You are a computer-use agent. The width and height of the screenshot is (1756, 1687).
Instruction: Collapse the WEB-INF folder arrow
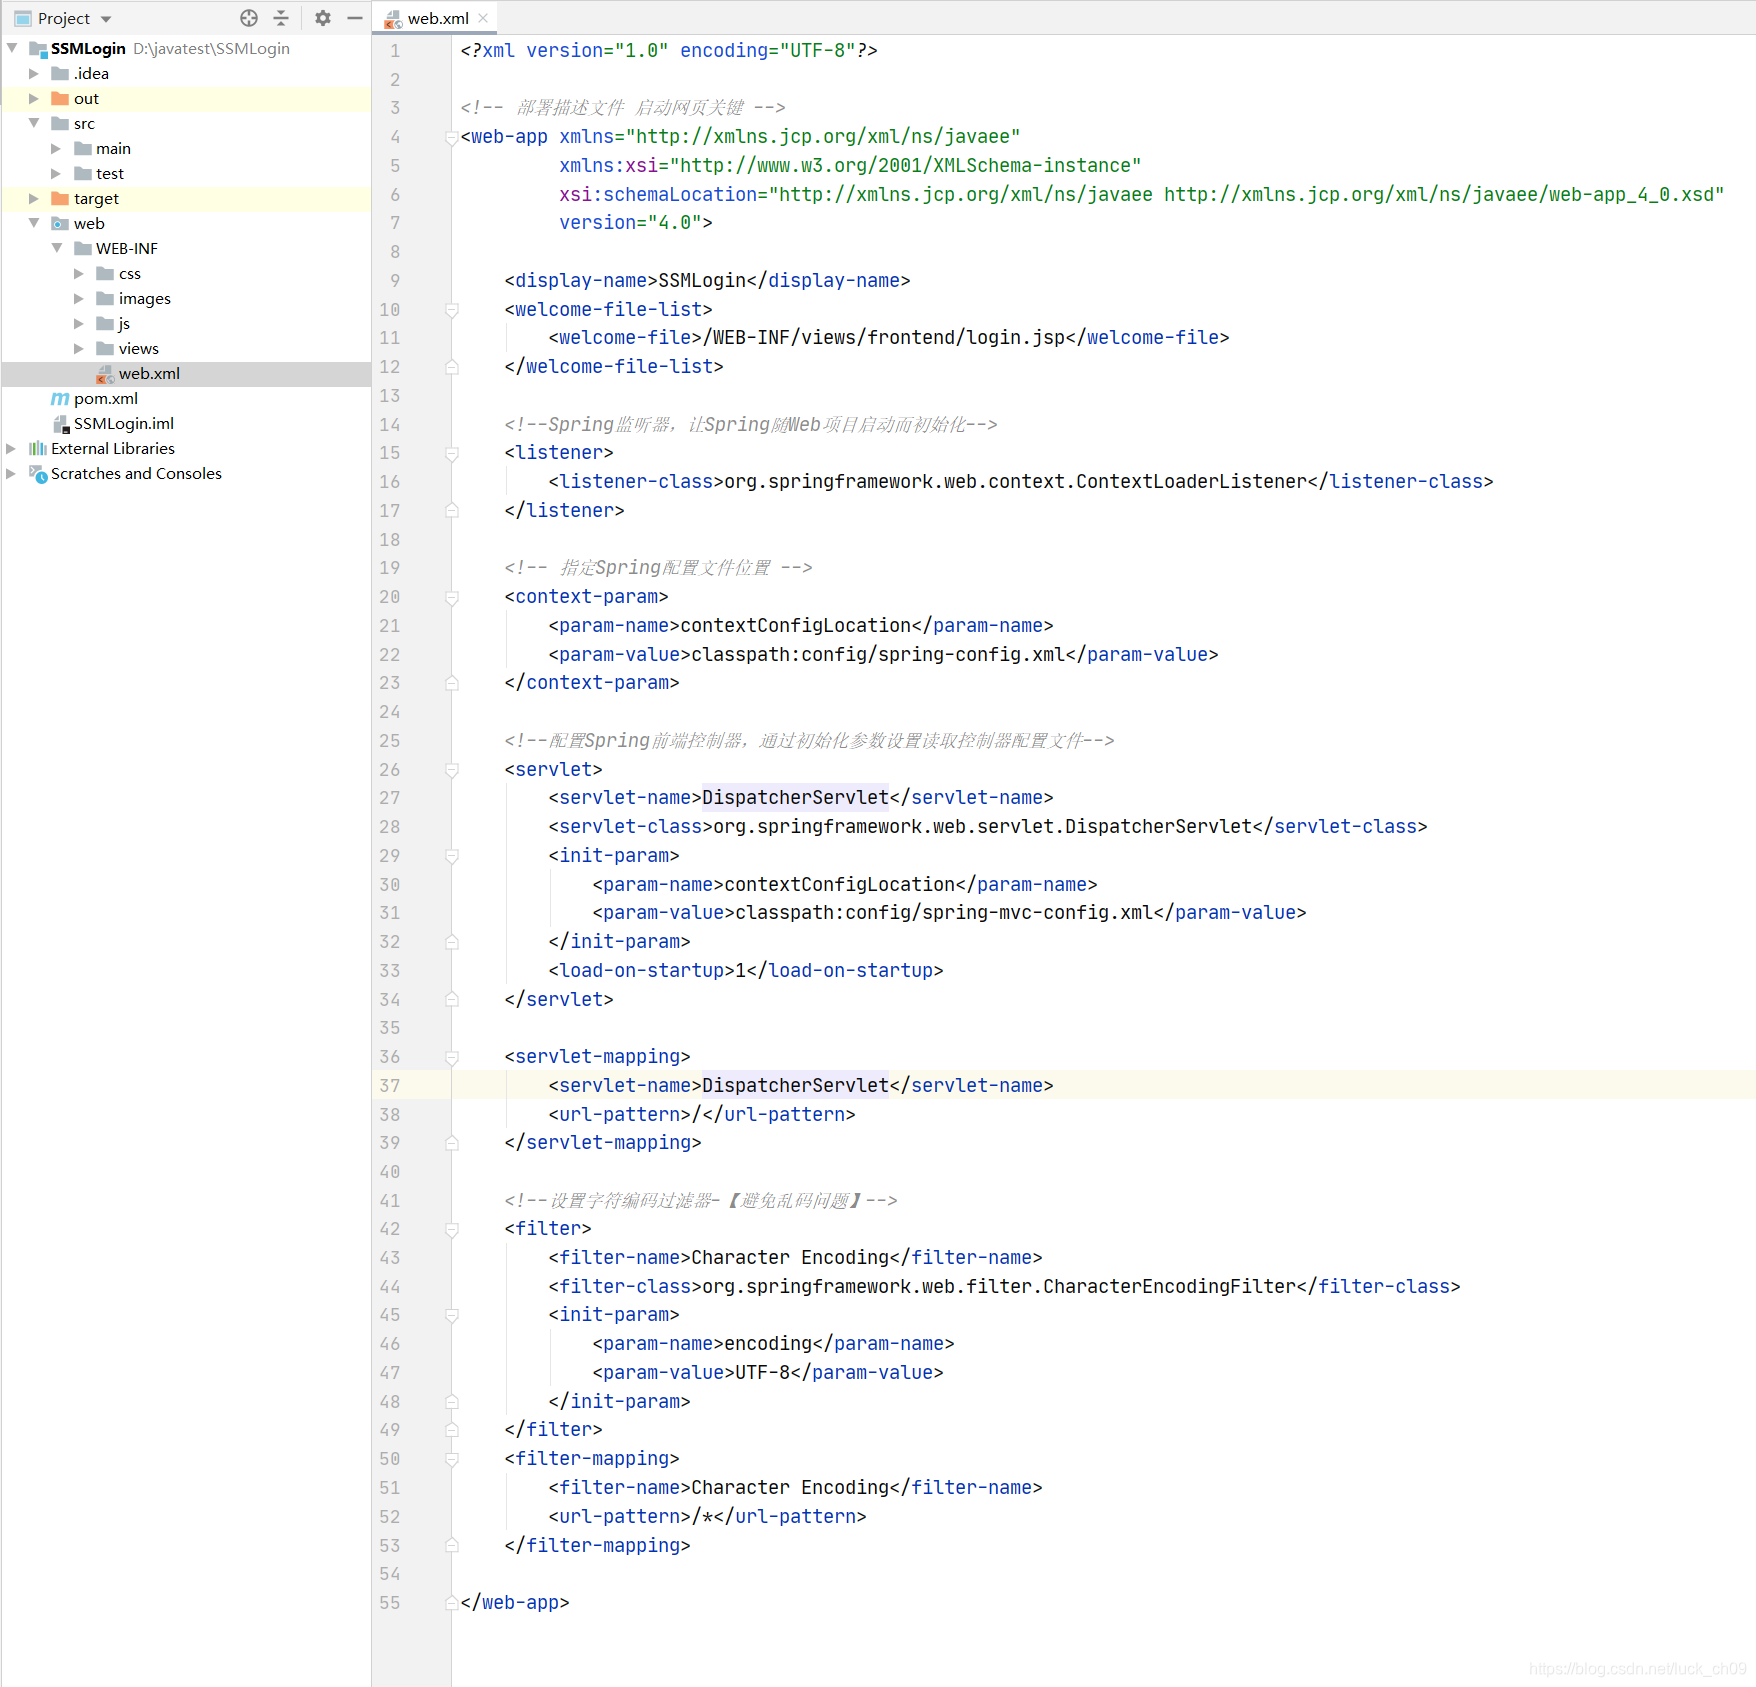coord(56,248)
